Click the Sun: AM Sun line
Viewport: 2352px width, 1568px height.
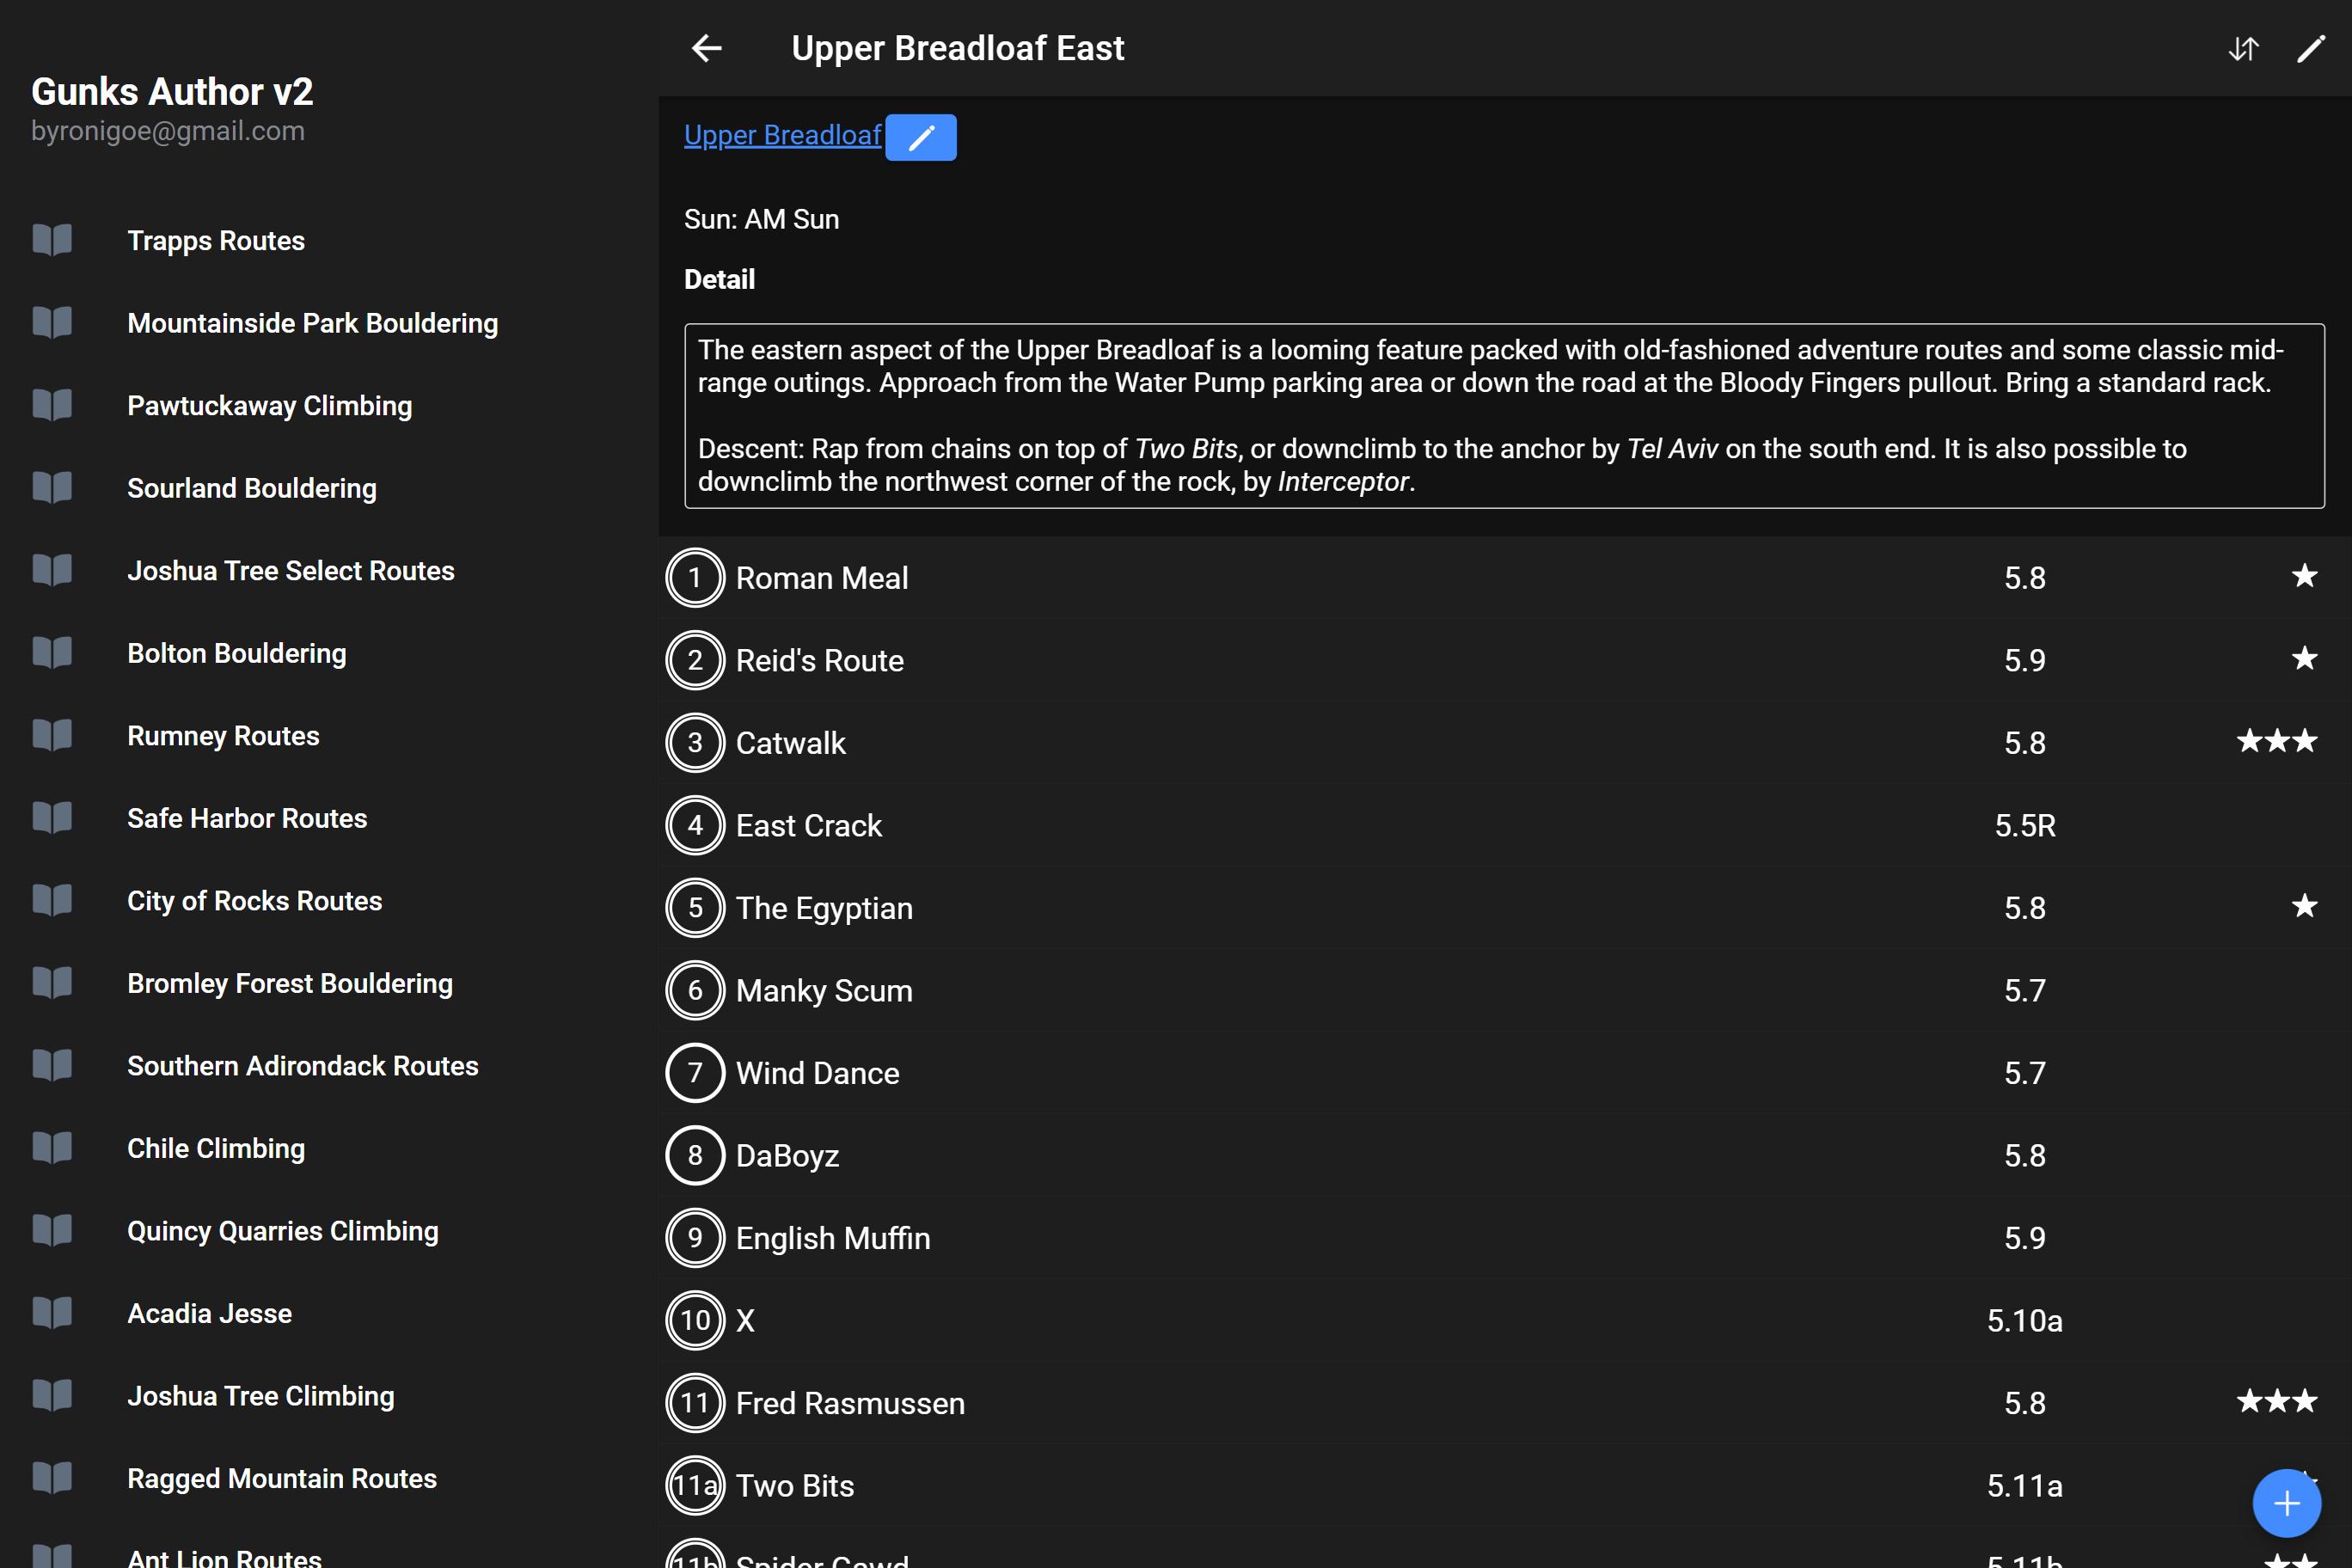761,219
